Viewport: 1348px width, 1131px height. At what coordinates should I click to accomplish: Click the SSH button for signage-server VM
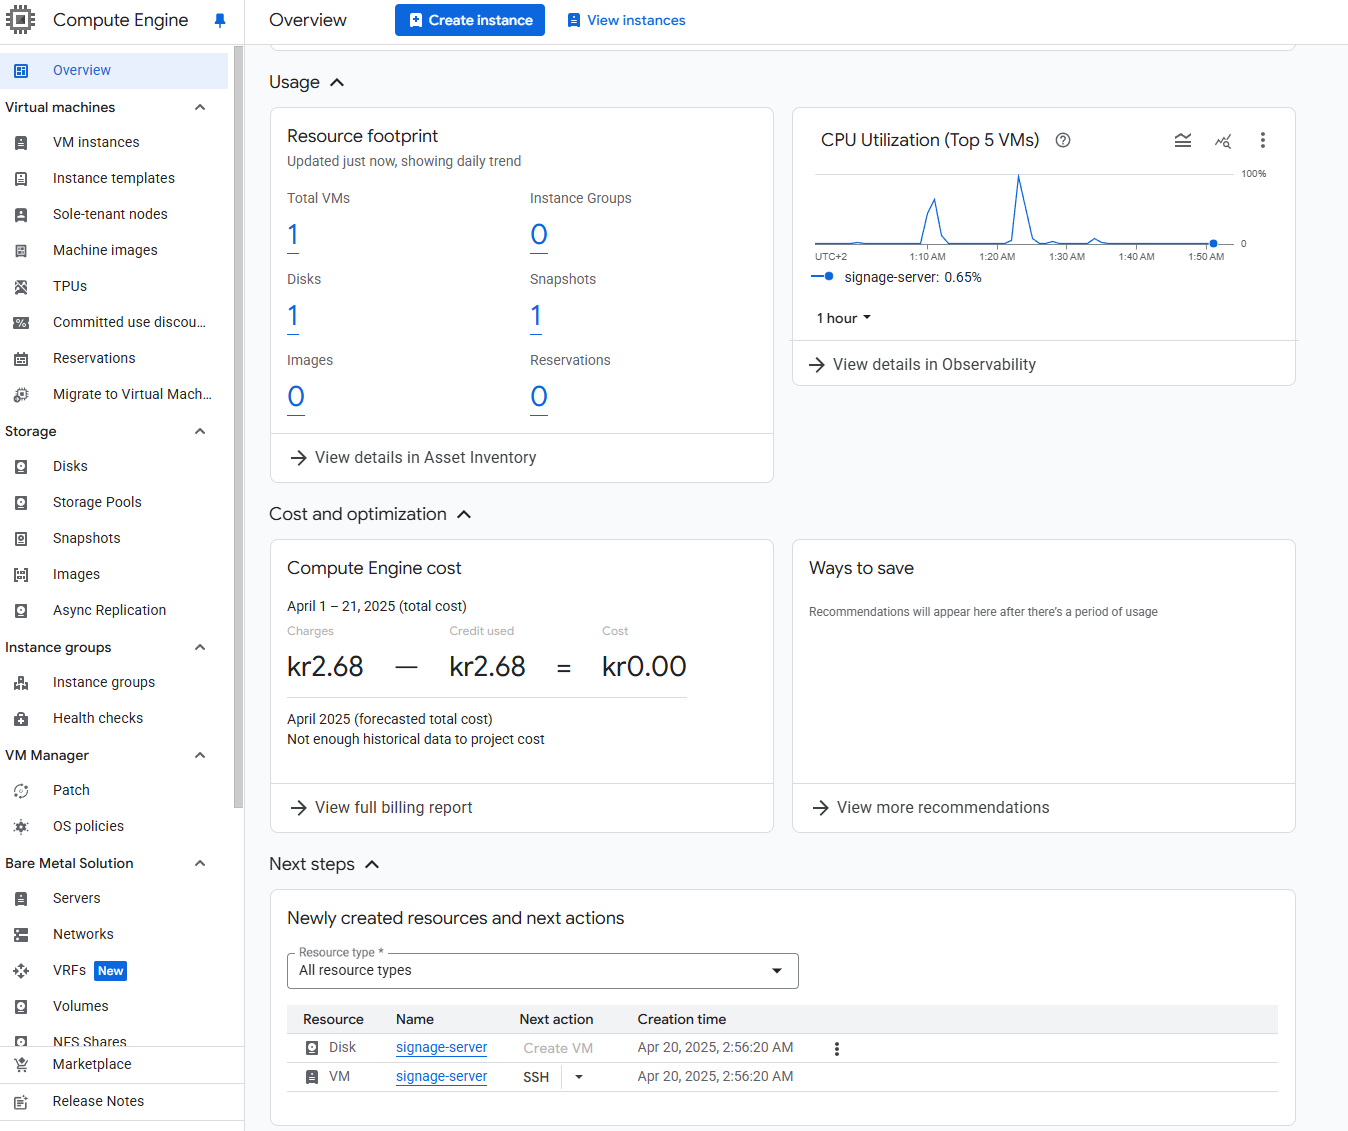pyautogui.click(x=536, y=1077)
